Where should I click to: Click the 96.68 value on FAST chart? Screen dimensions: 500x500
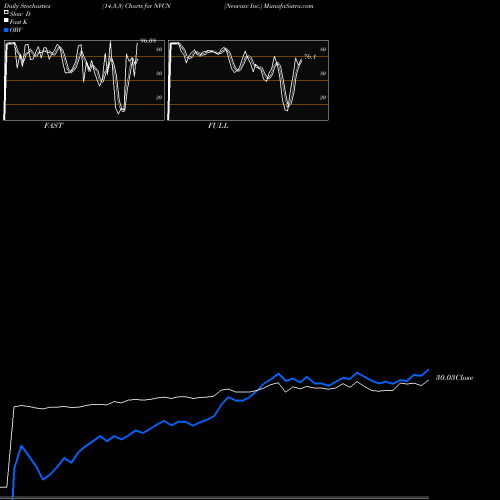tap(148, 41)
